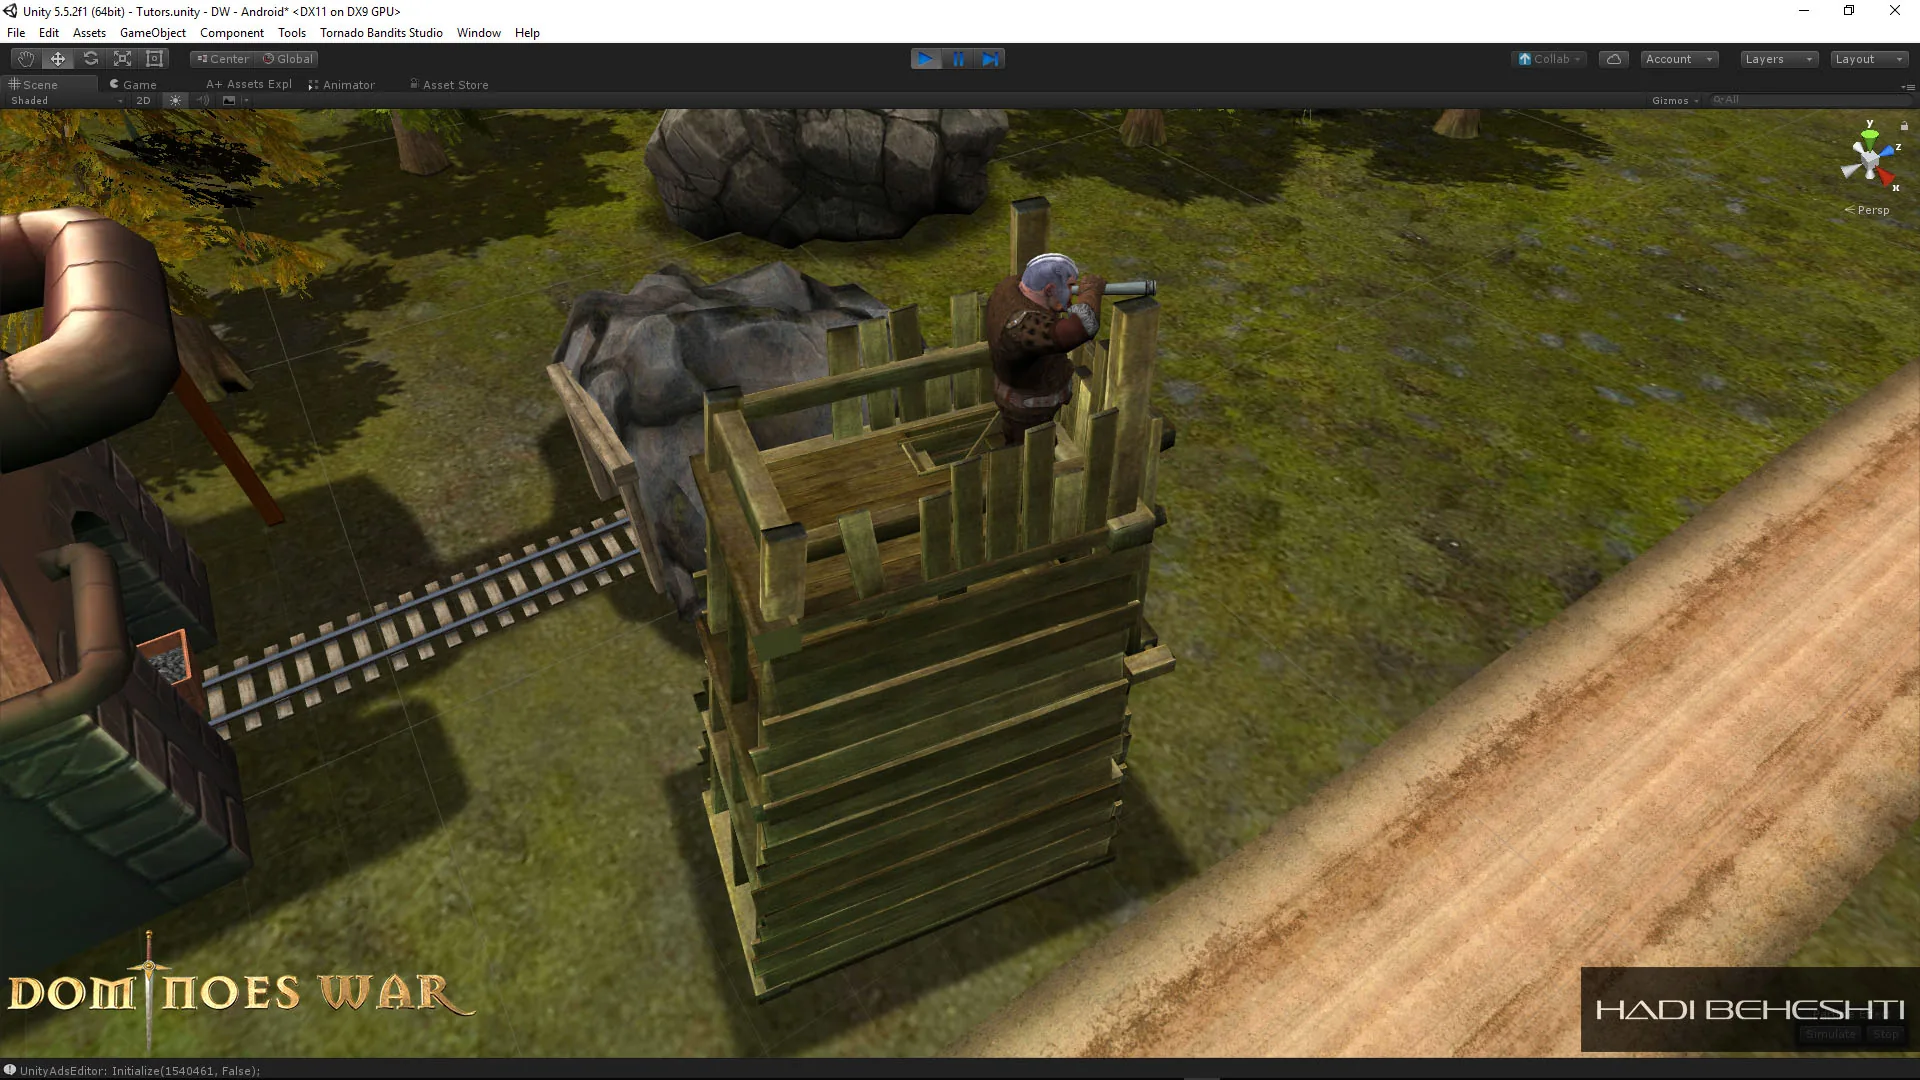Select the Move tool
1920x1080 pixels.
coord(58,59)
